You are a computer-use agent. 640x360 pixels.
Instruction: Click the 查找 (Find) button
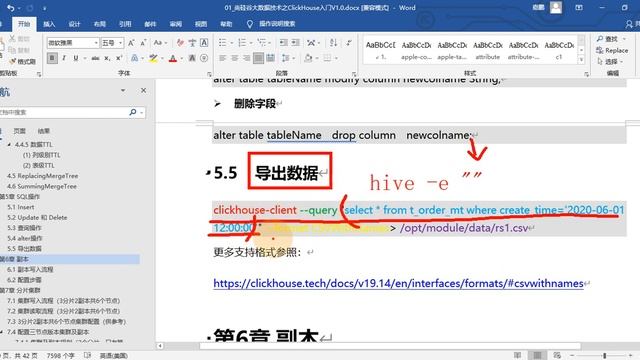(x=610, y=39)
